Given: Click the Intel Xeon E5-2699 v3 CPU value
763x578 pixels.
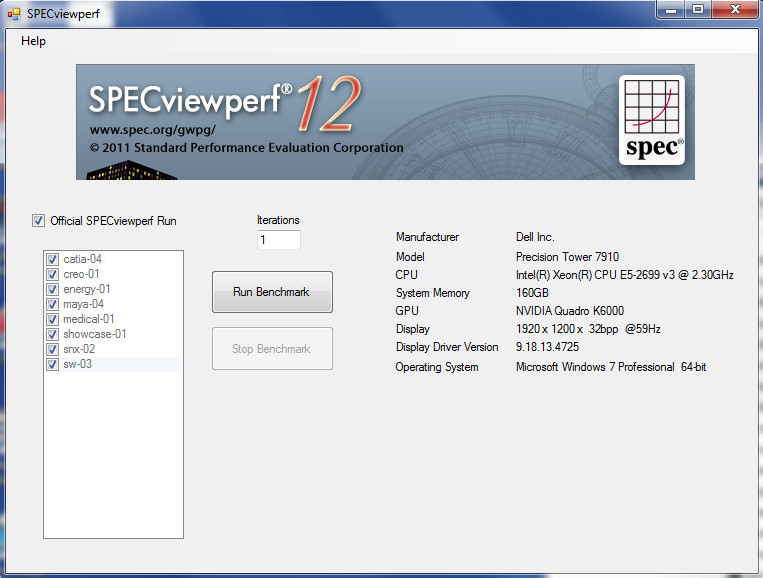Looking at the screenshot, I should click(x=624, y=275).
